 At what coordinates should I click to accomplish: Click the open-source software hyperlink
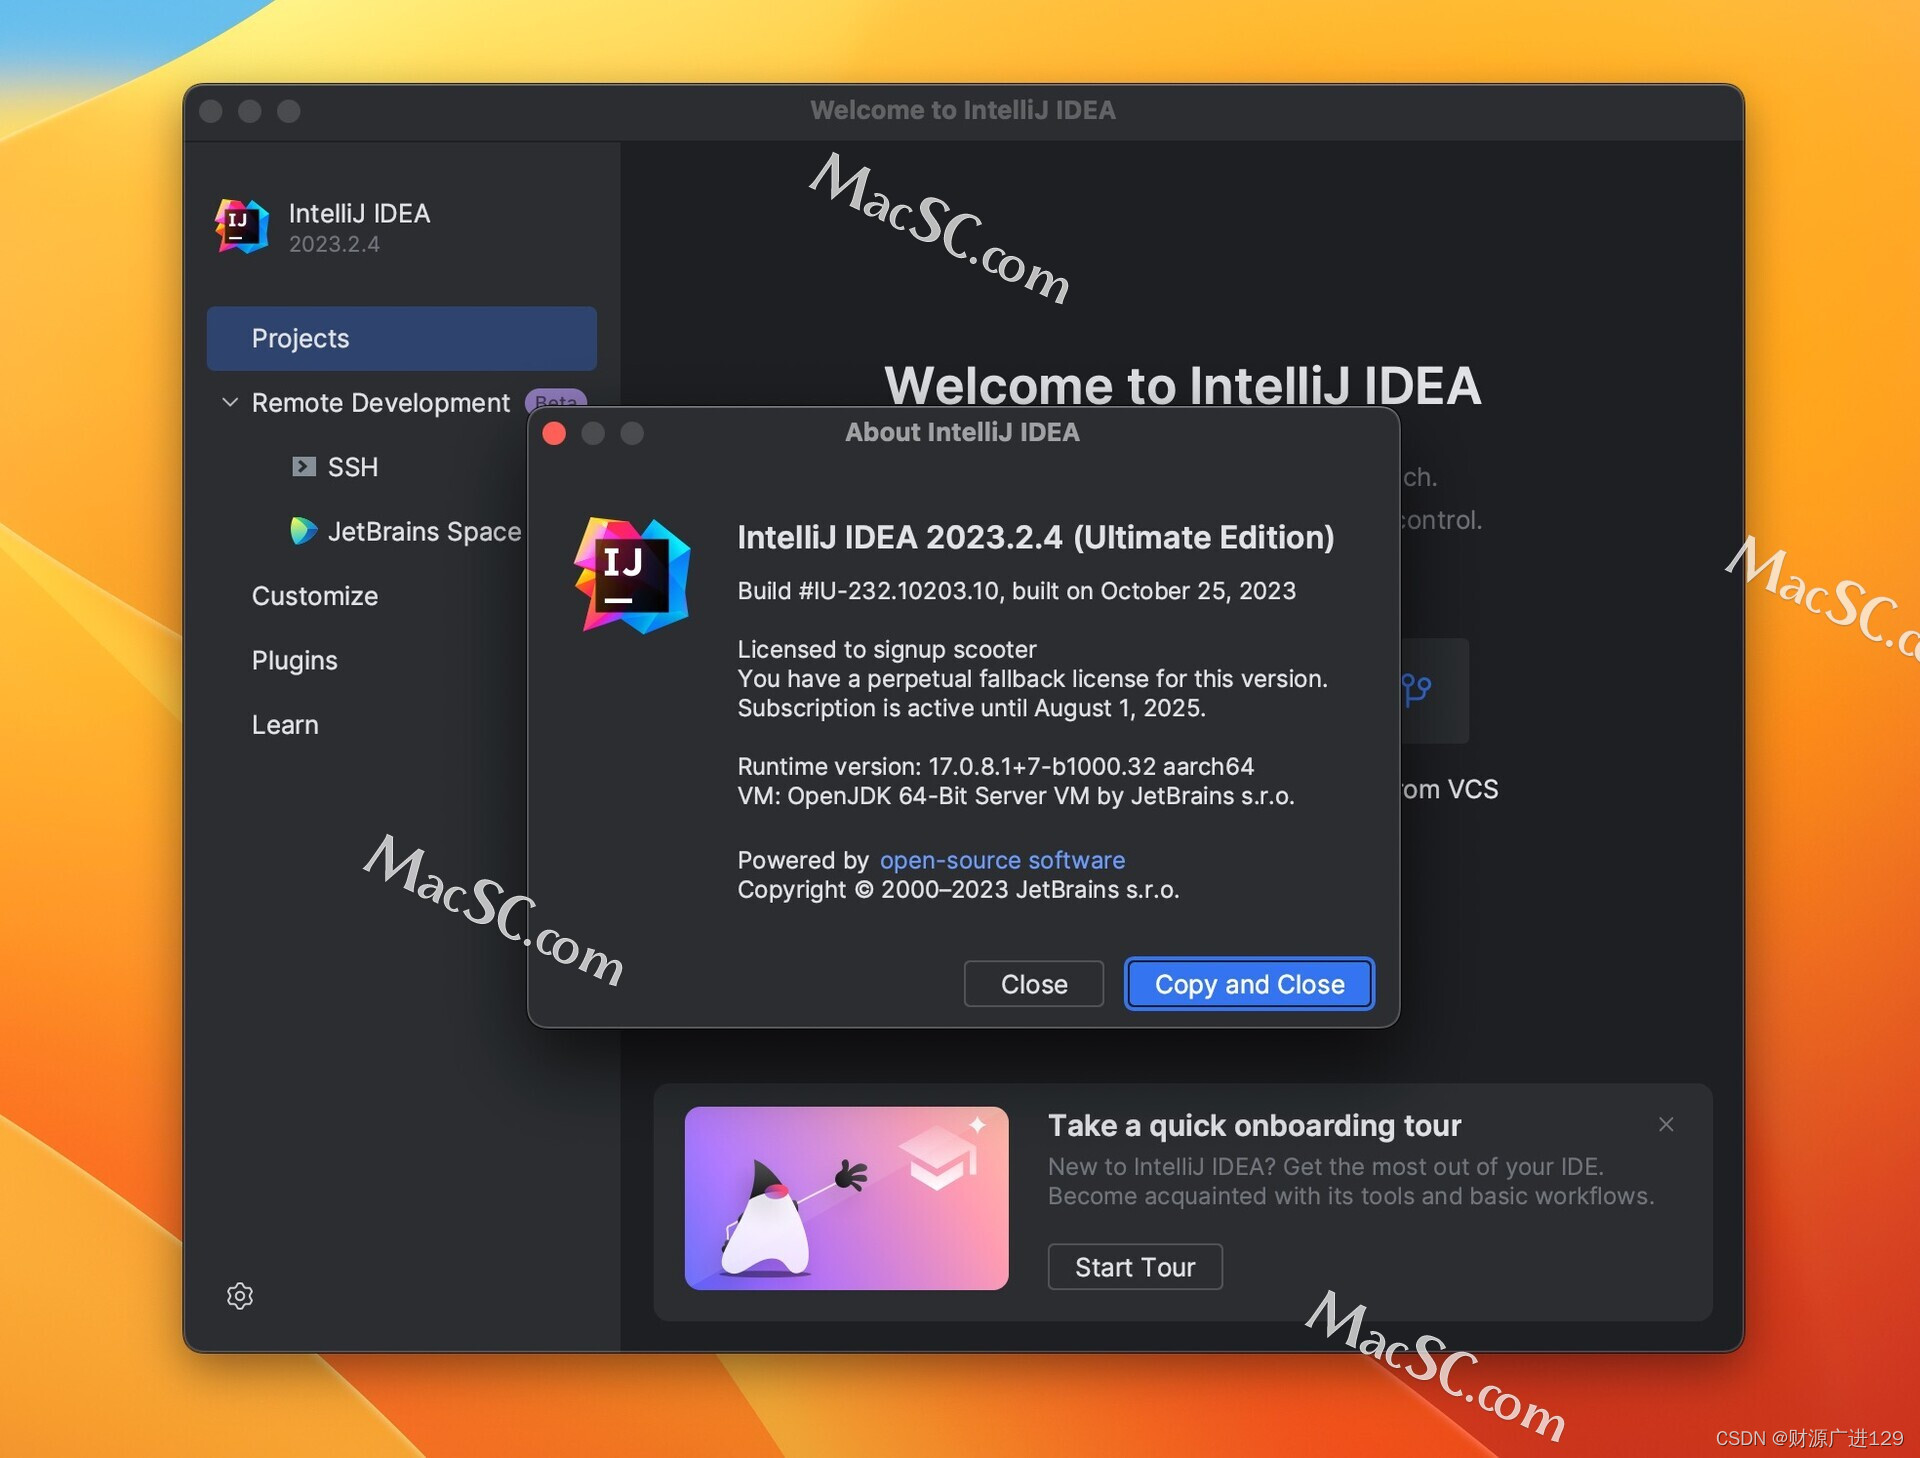[x=1001, y=859]
